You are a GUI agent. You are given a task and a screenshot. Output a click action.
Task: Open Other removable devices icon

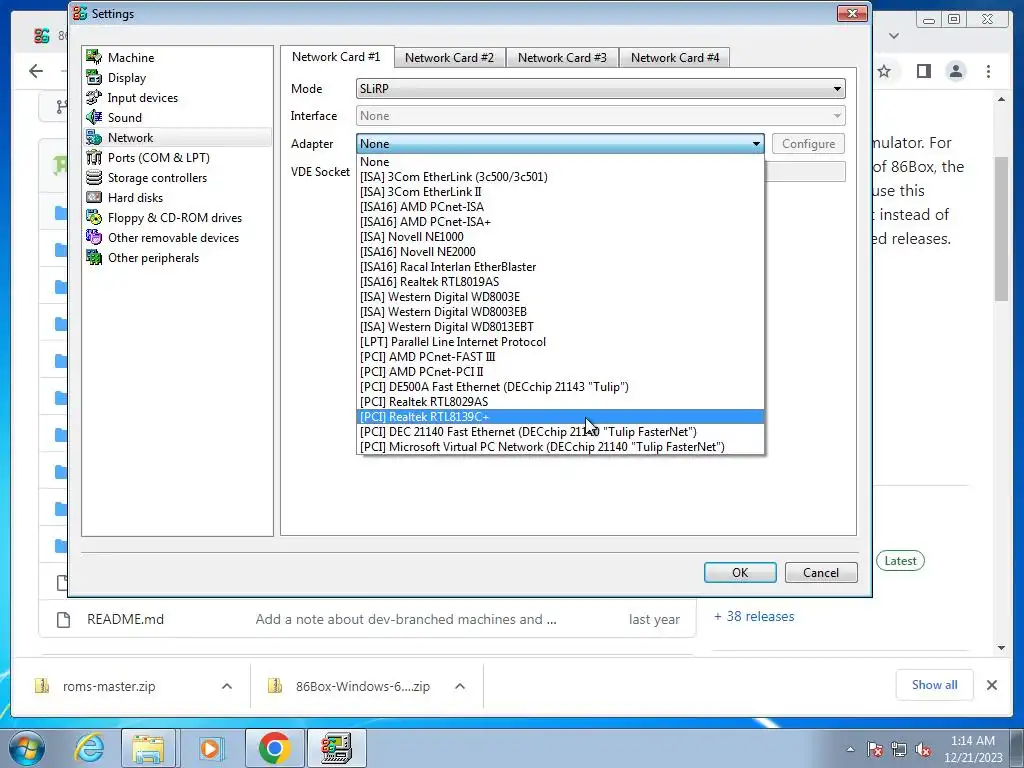[94, 238]
